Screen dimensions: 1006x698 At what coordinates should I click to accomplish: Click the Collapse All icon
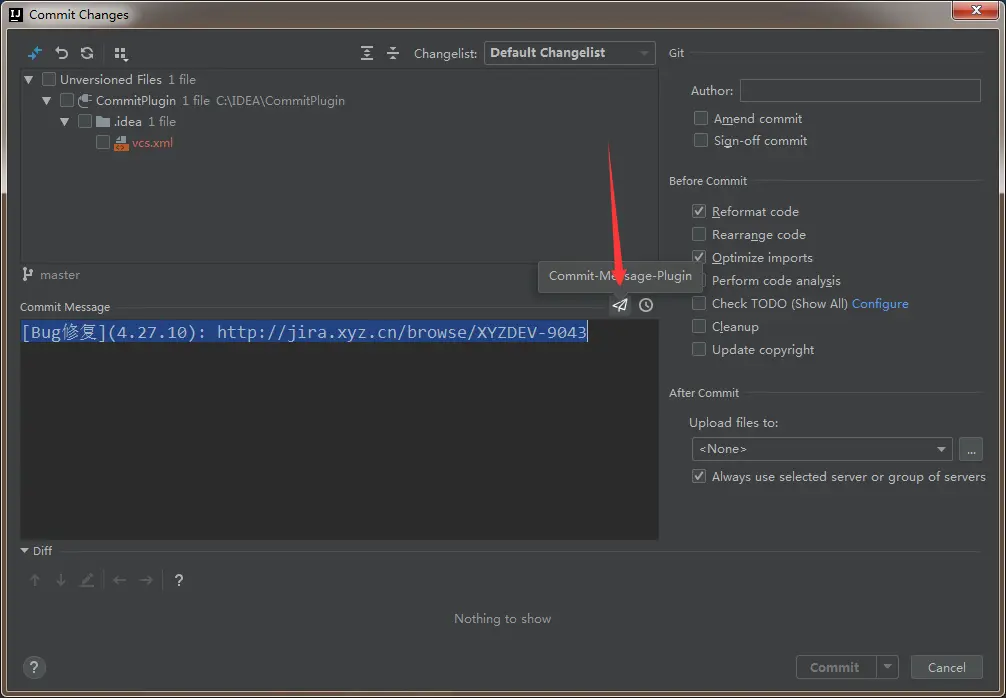point(393,53)
